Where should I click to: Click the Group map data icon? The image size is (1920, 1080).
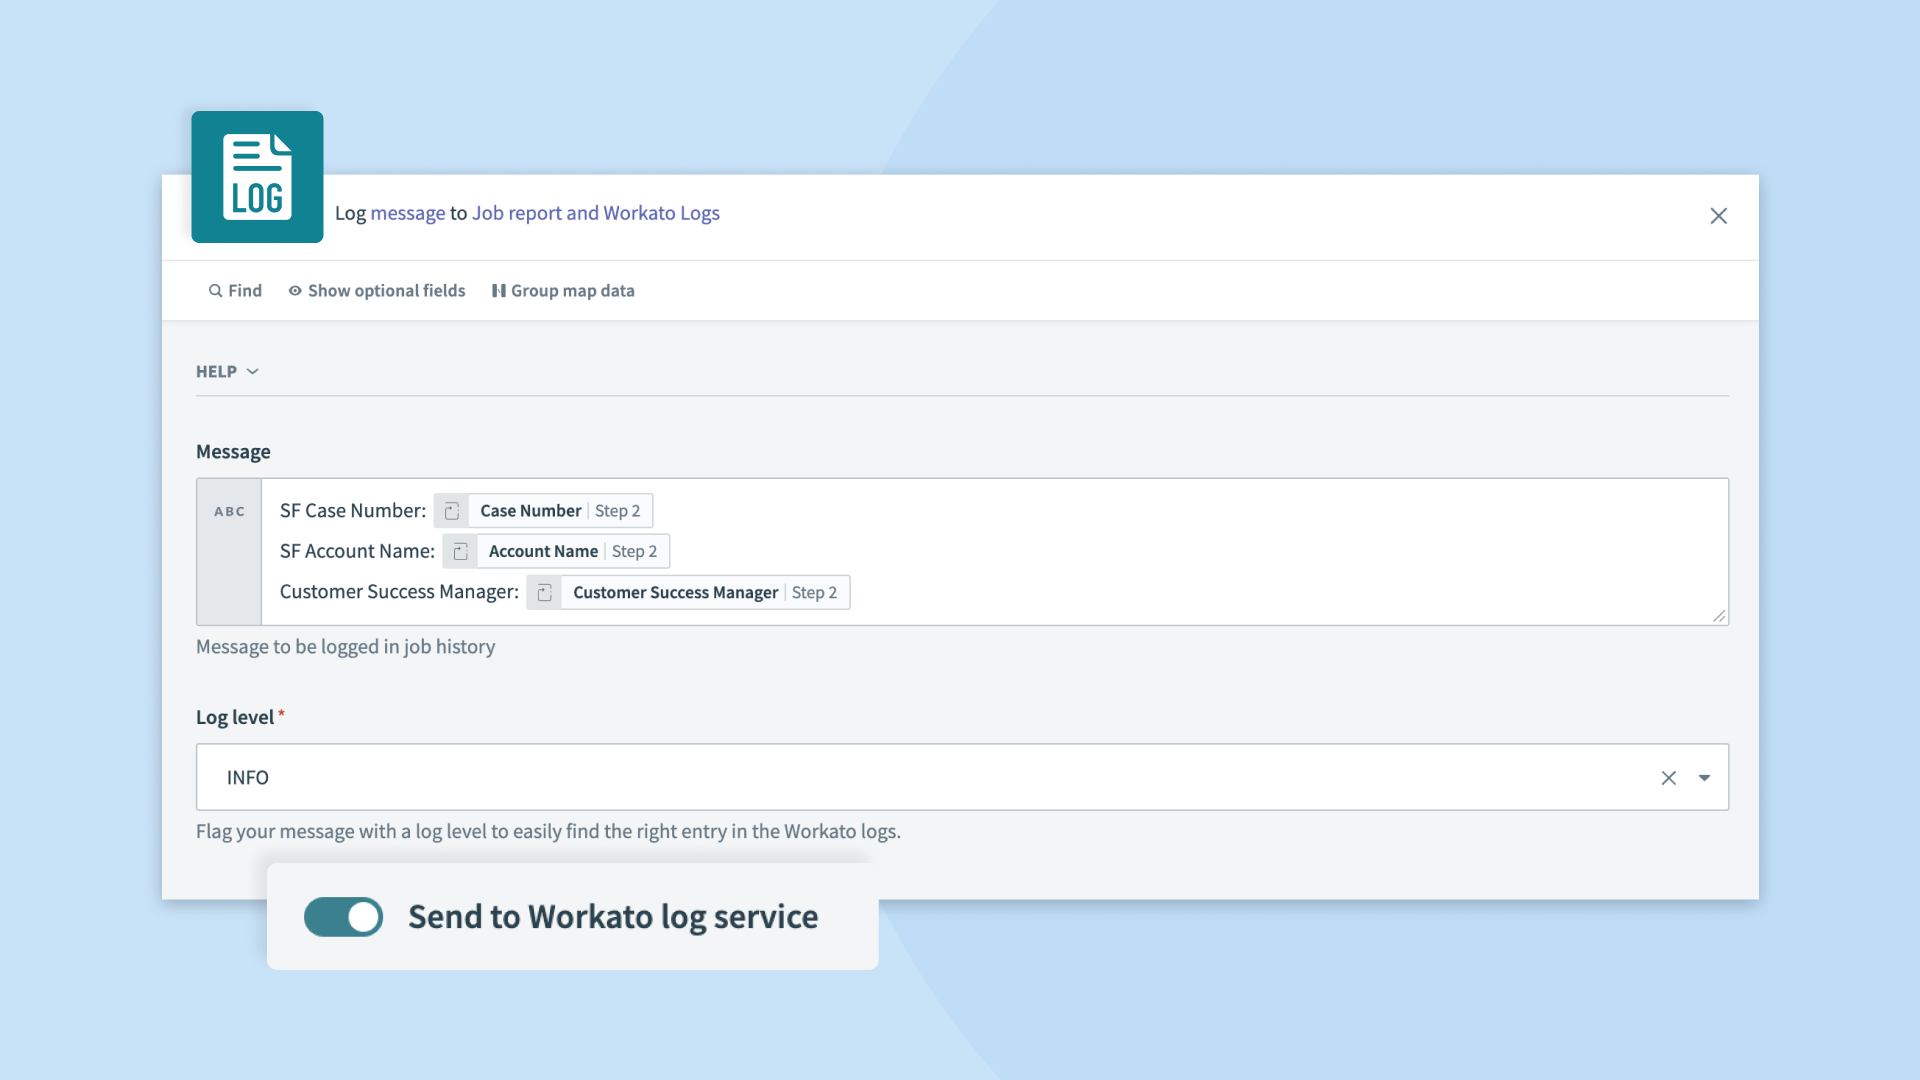click(x=498, y=291)
